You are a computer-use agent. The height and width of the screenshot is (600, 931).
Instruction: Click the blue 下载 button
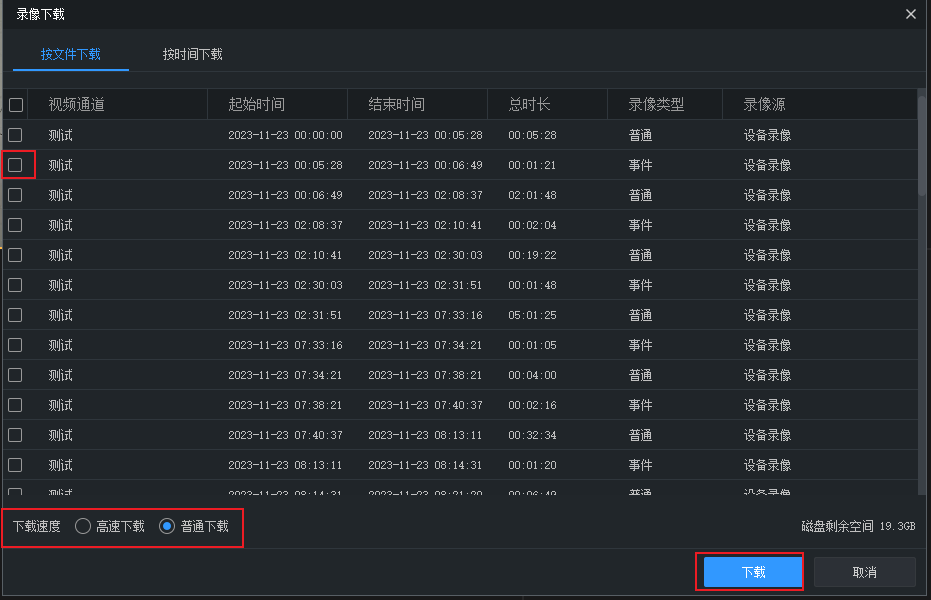(x=753, y=572)
